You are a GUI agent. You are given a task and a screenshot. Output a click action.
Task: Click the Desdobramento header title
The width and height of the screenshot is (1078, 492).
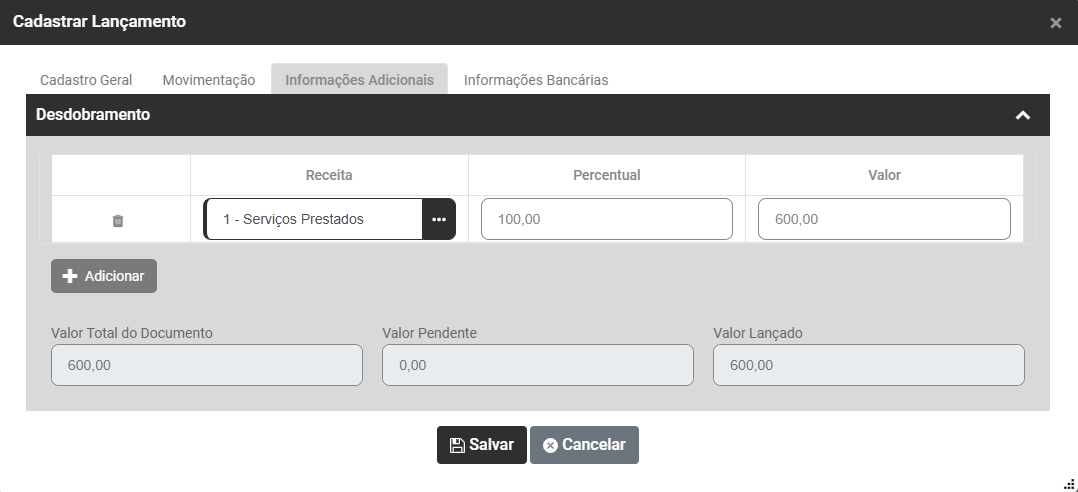click(93, 115)
